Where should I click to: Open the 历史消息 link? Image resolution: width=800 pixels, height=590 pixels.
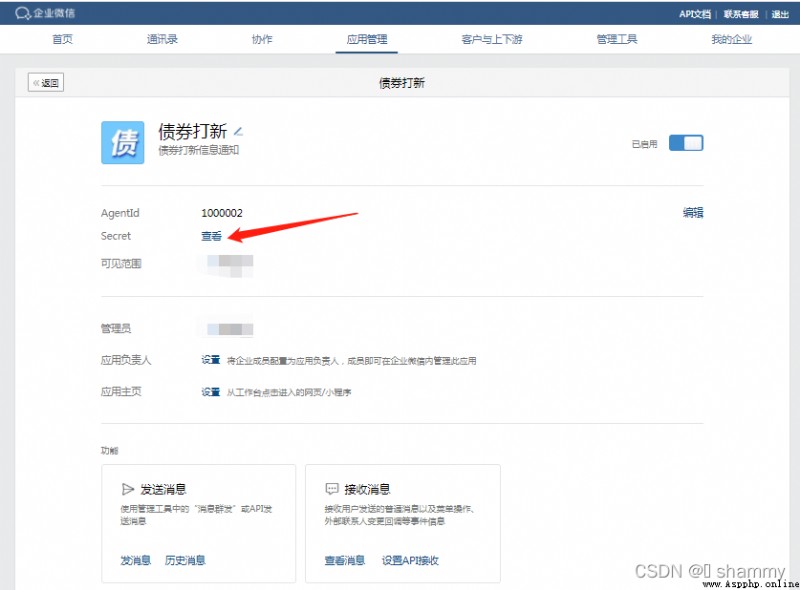[185, 560]
